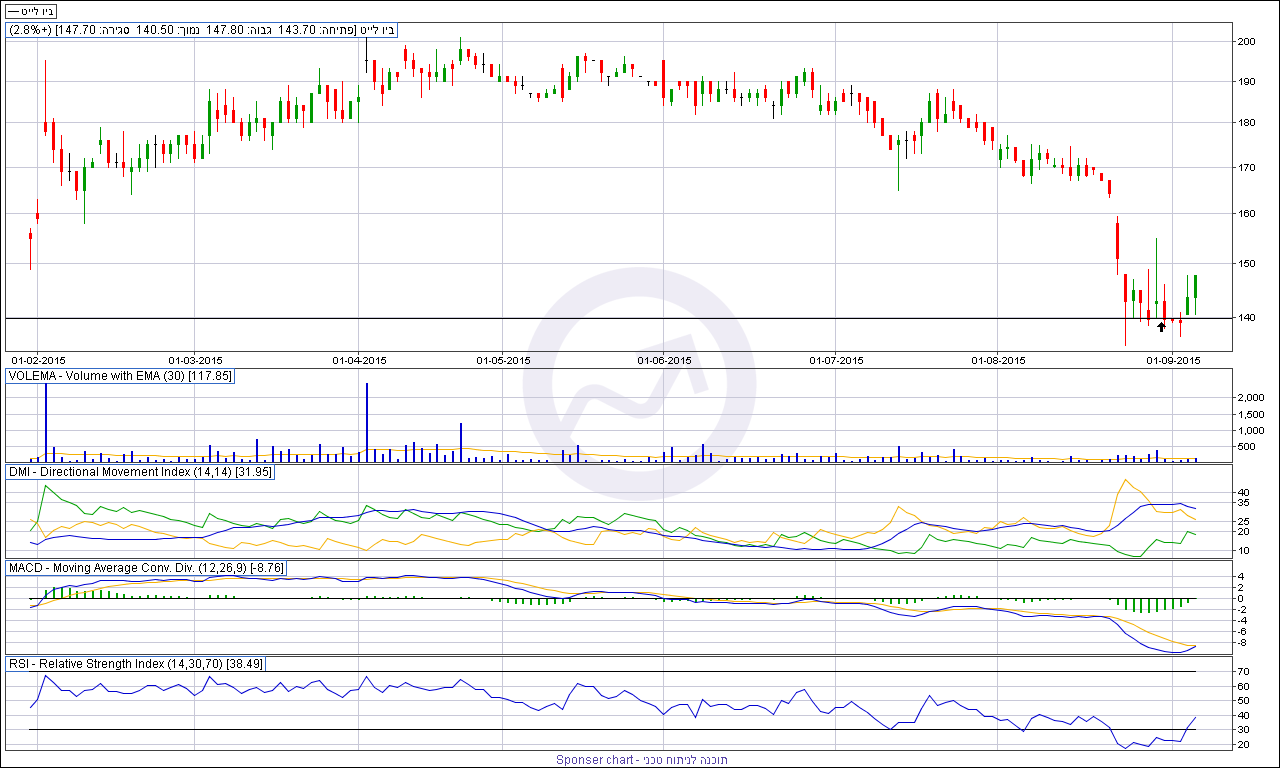Image resolution: width=1280 pixels, height=768 pixels.
Task: Select the tallest volume bar in early February
Action: pyautogui.click(x=46, y=420)
